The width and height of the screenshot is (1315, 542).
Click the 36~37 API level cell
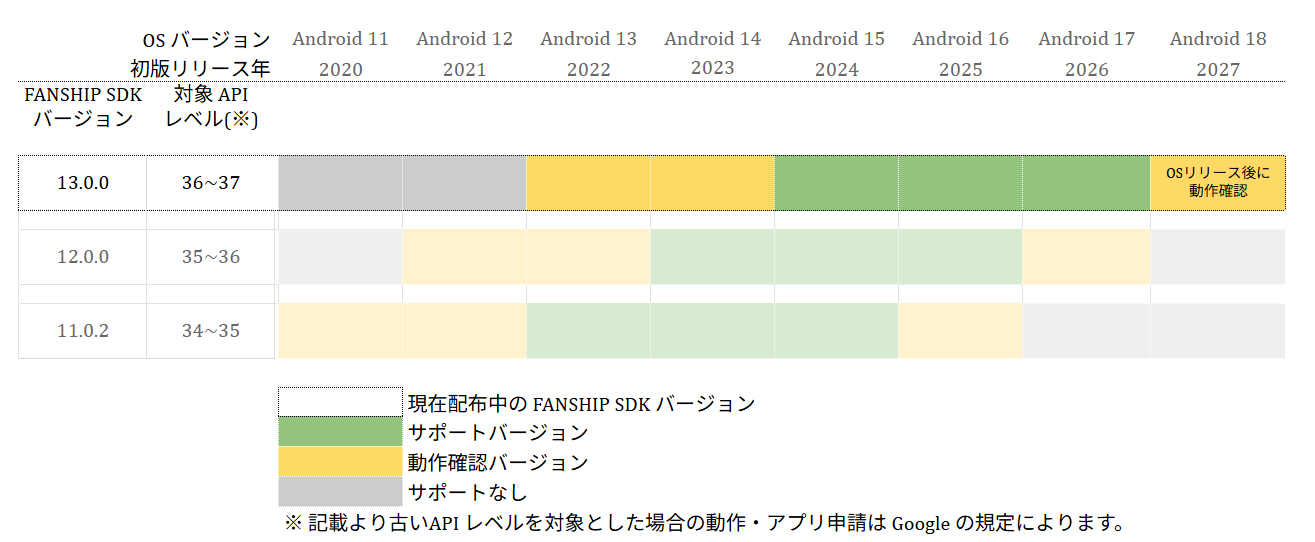click(x=211, y=183)
